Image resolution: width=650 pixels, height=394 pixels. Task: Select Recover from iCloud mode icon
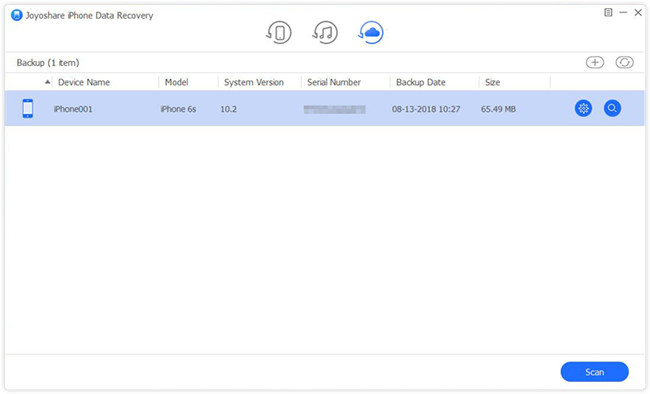[371, 32]
